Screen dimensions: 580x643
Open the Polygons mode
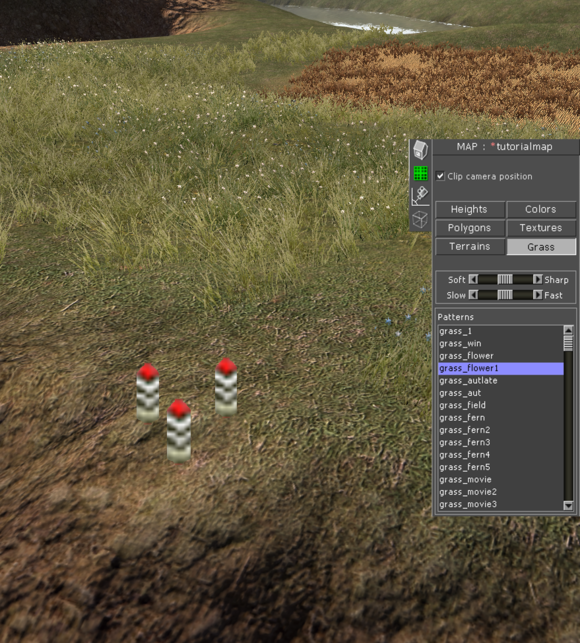[x=470, y=228]
